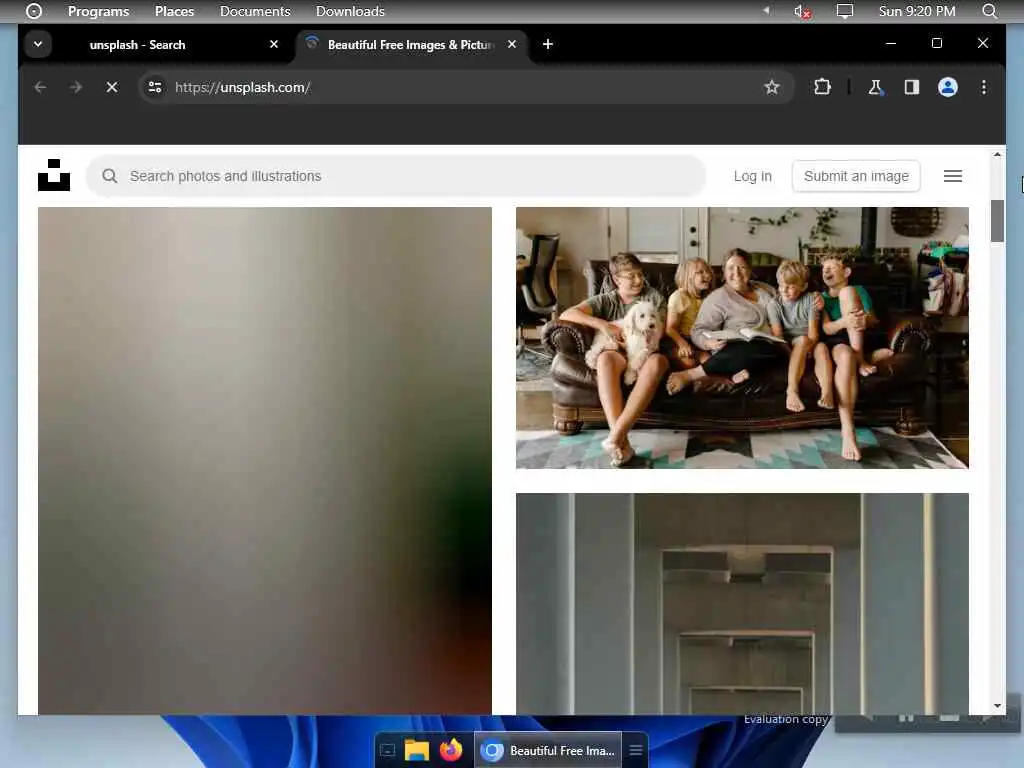Click the scrollbar up arrow
The height and width of the screenshot is (768, 1024).
coord(997,155)
